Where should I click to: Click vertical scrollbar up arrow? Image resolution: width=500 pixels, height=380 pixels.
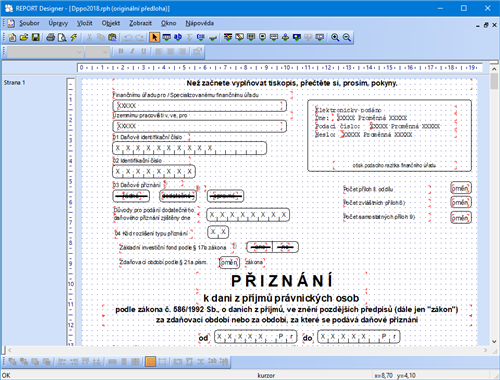(494, 69)
